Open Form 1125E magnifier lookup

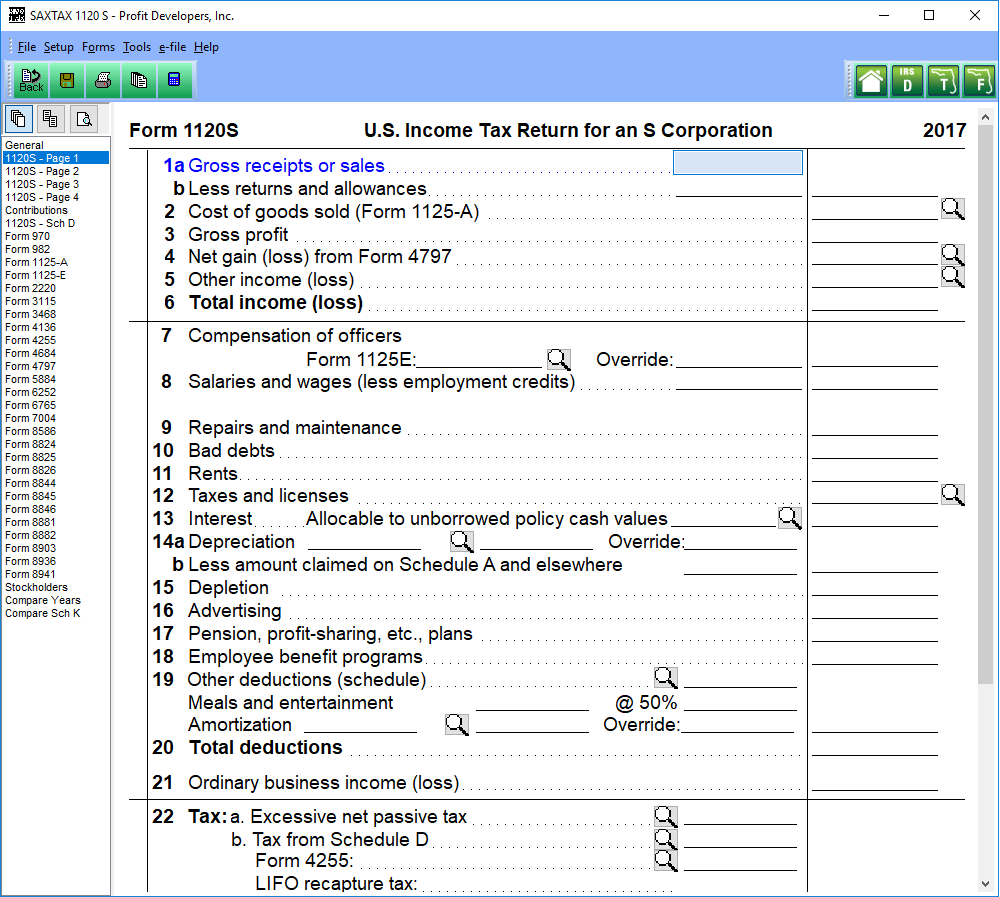559,359
